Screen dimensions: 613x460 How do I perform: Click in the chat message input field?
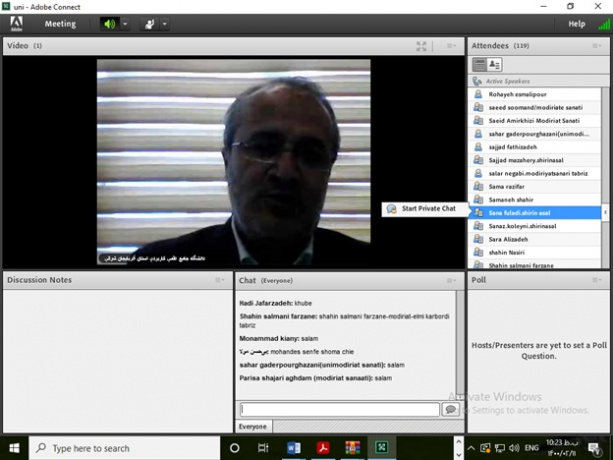(339, 409)
